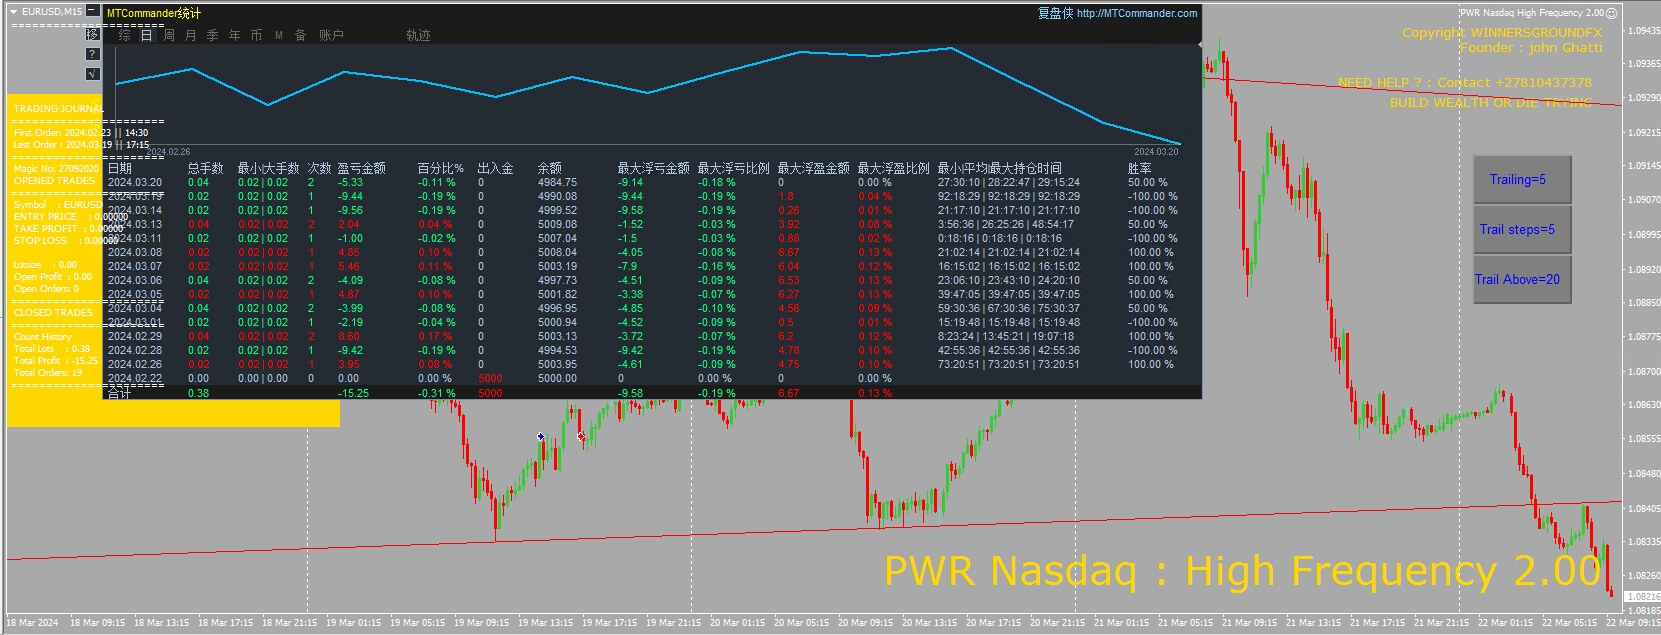Image resolution: width=1661 pixels, height=635 pixels.
Task: Click the PWR Nasdaq High Frequency 2.00 EA label
Action: [x=1531, y=13]
